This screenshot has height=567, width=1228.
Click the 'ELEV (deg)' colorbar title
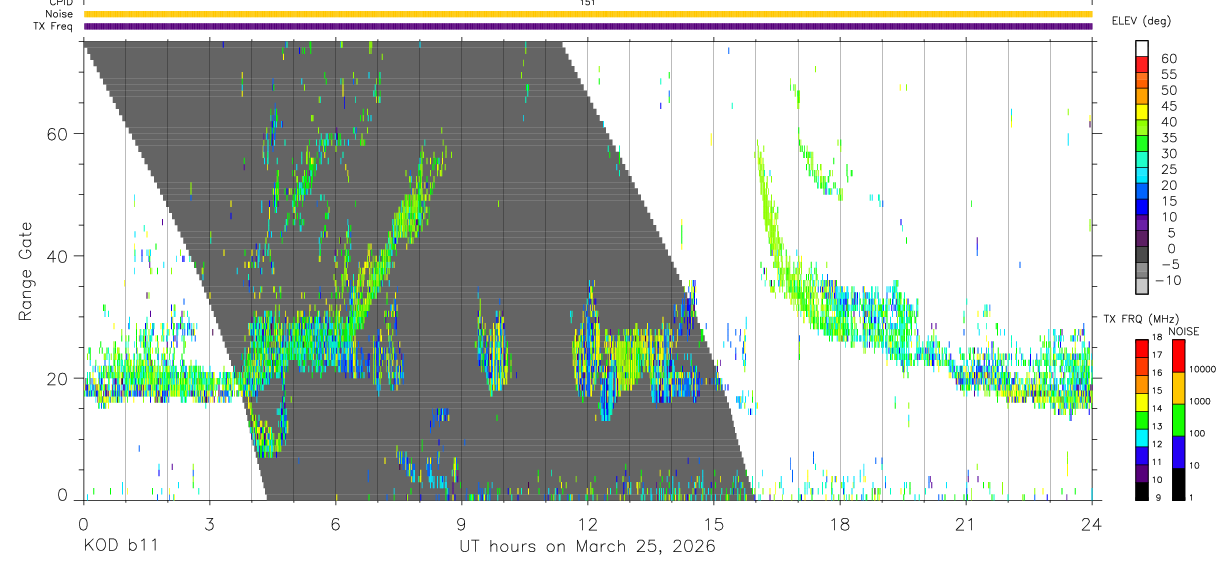pyautogui.click(x=1144, y=20)
